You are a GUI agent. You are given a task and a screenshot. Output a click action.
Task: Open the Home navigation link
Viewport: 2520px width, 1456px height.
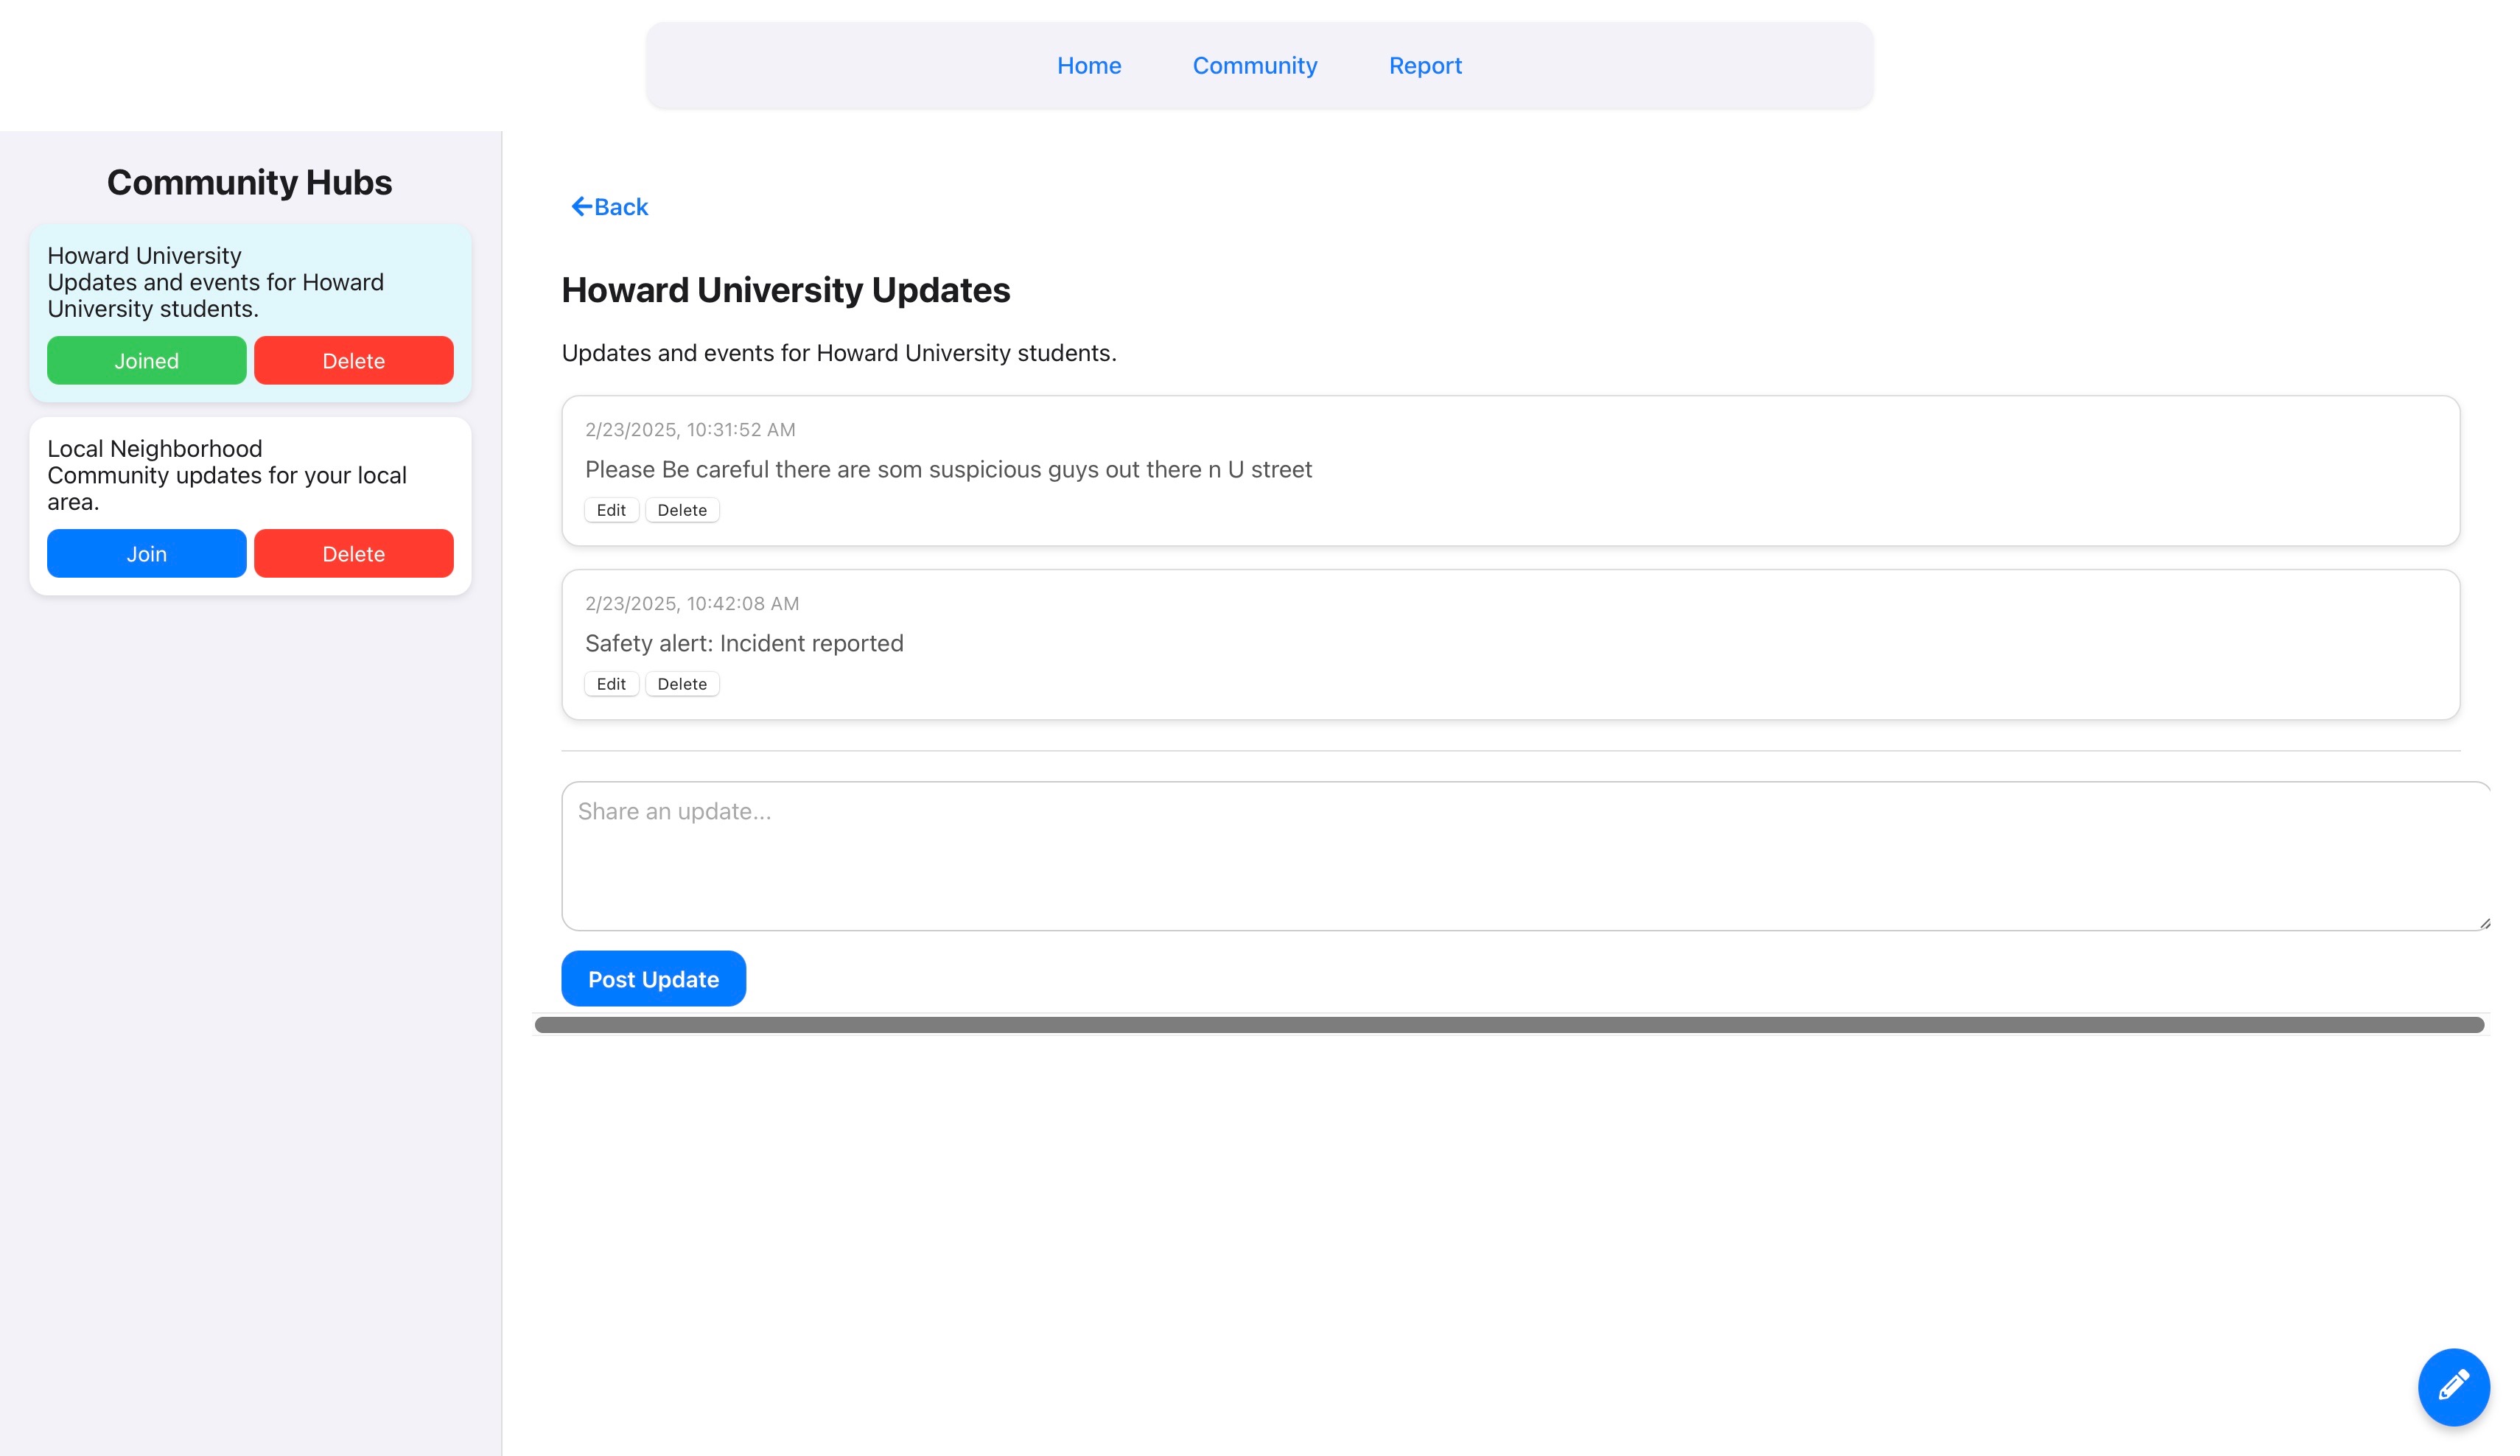click(x=1088, y=66)
